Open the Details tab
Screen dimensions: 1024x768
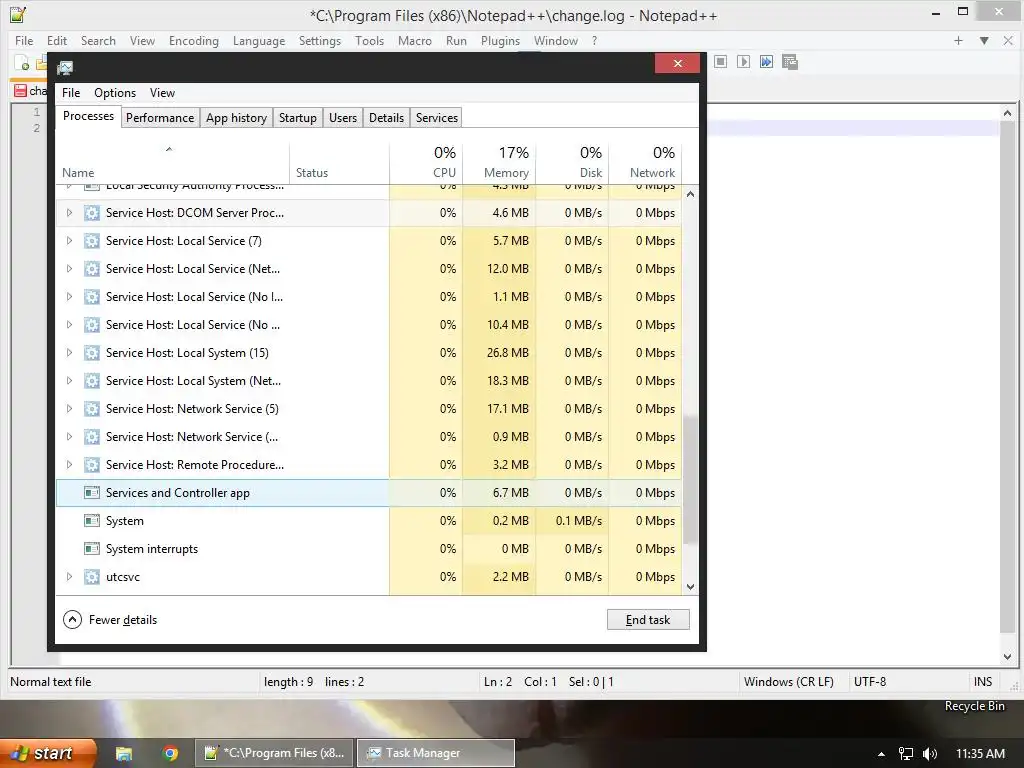pyautogui.click(x=386, y=118)
